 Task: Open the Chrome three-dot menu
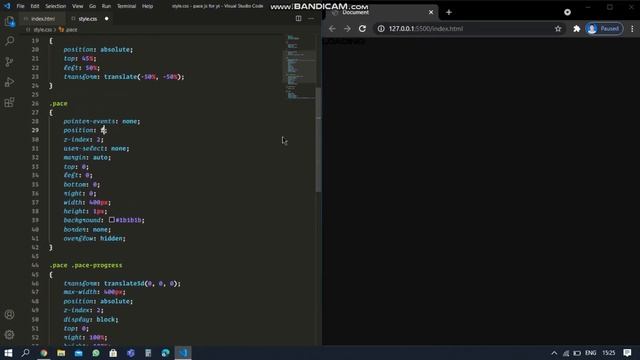click(632, 29)
